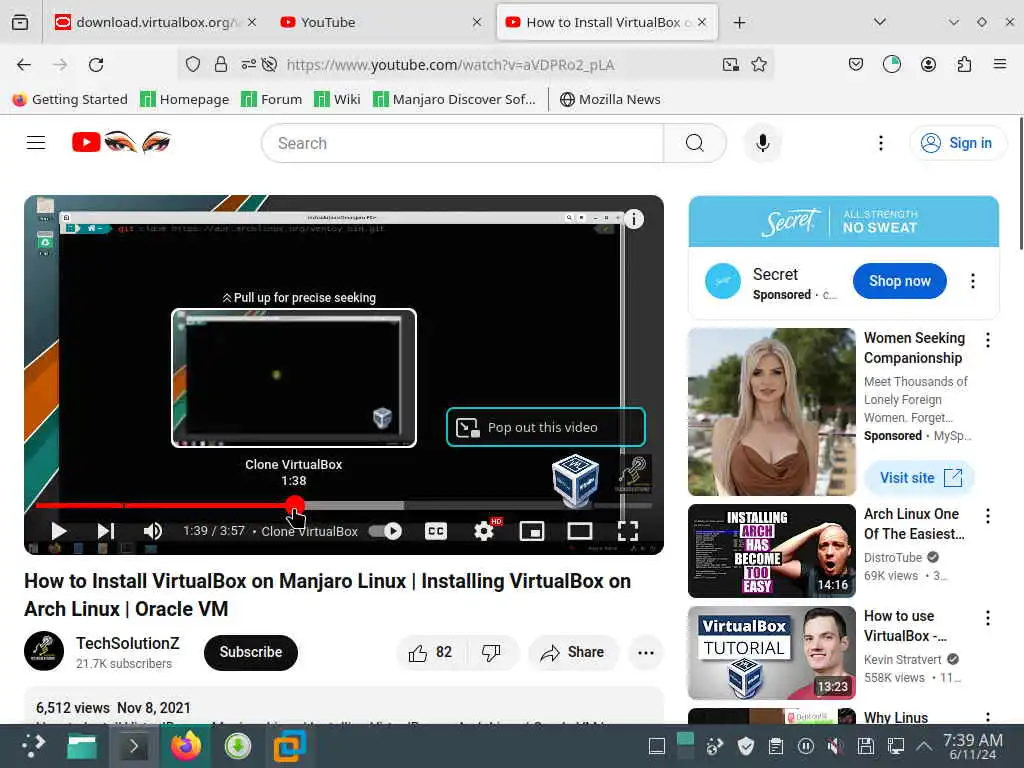
Task: Open VirtualBox icon in taskbar
Action: pyautogui.click(x=289, y=746)
